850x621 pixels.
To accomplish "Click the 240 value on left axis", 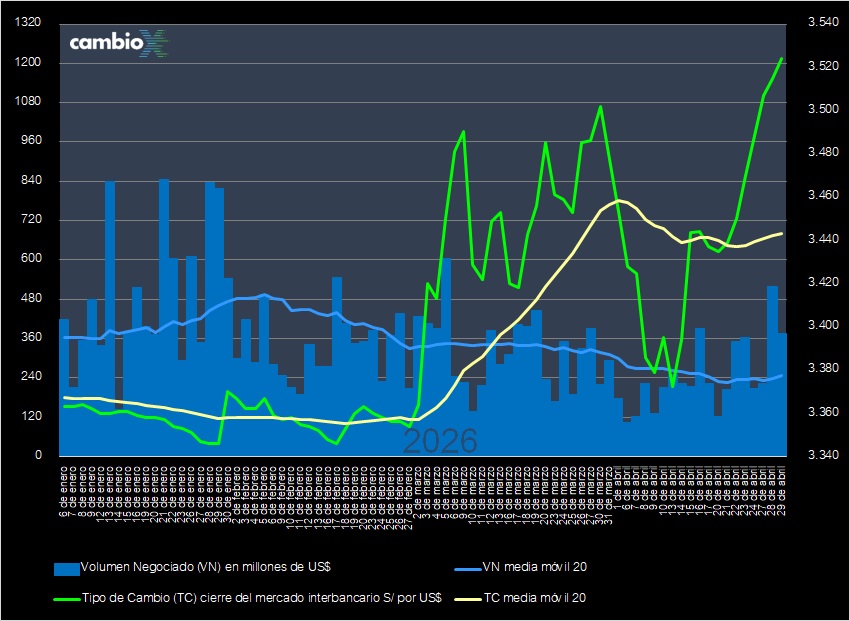I will tap(31, 377).
